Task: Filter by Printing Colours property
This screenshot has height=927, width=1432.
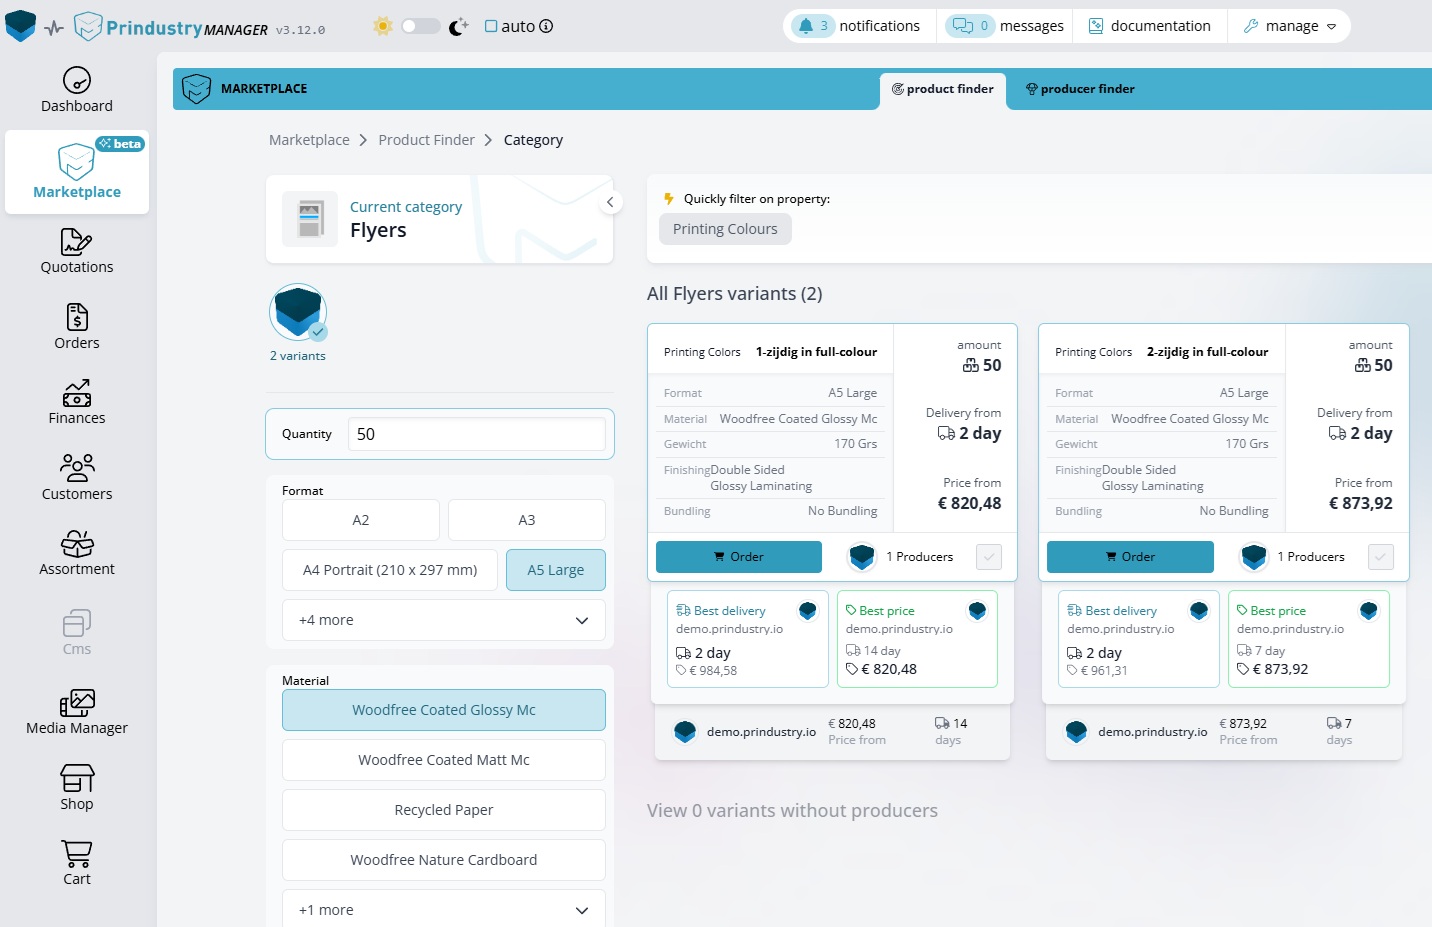Action: pos(725,229)
